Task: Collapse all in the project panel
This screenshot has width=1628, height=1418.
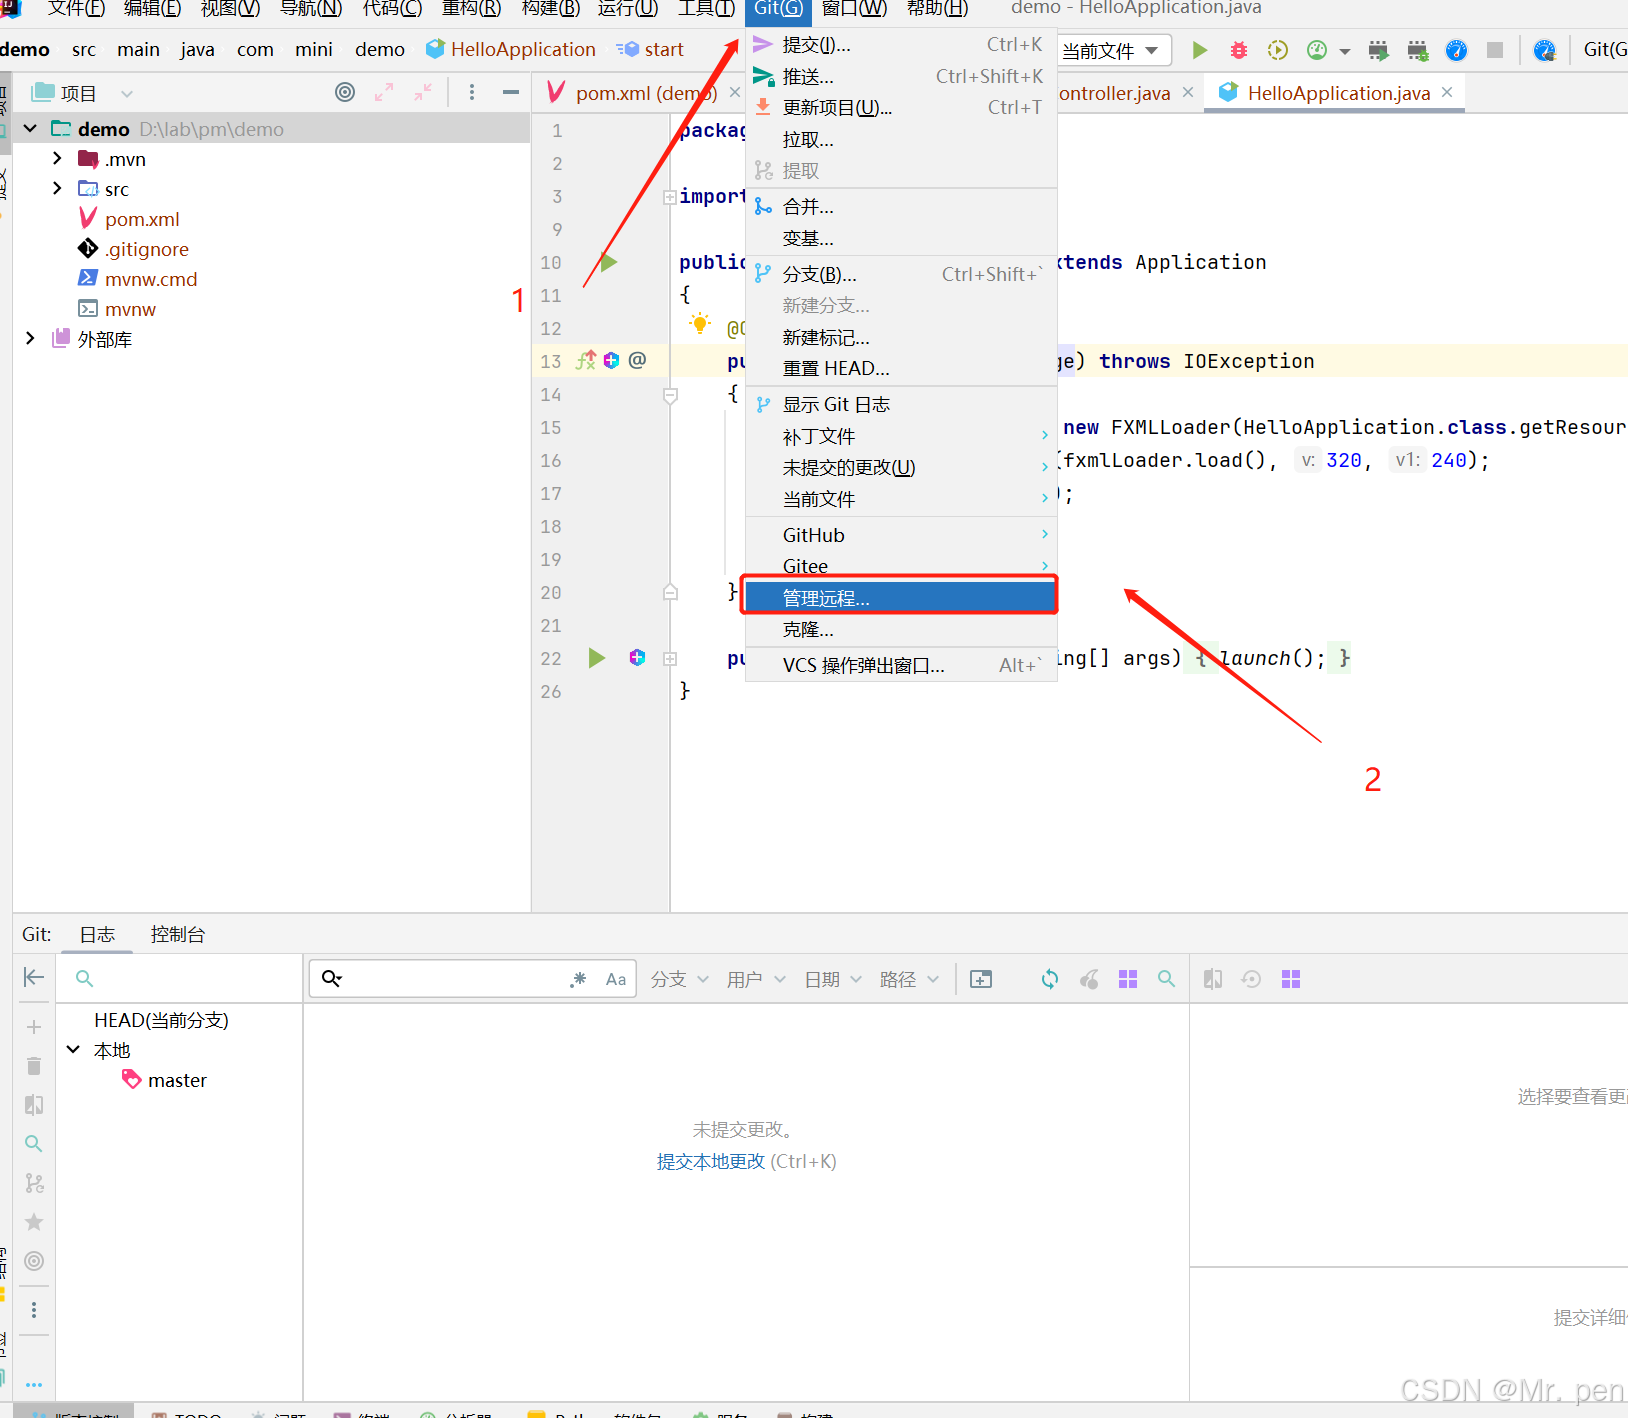Action: point(423,92)
